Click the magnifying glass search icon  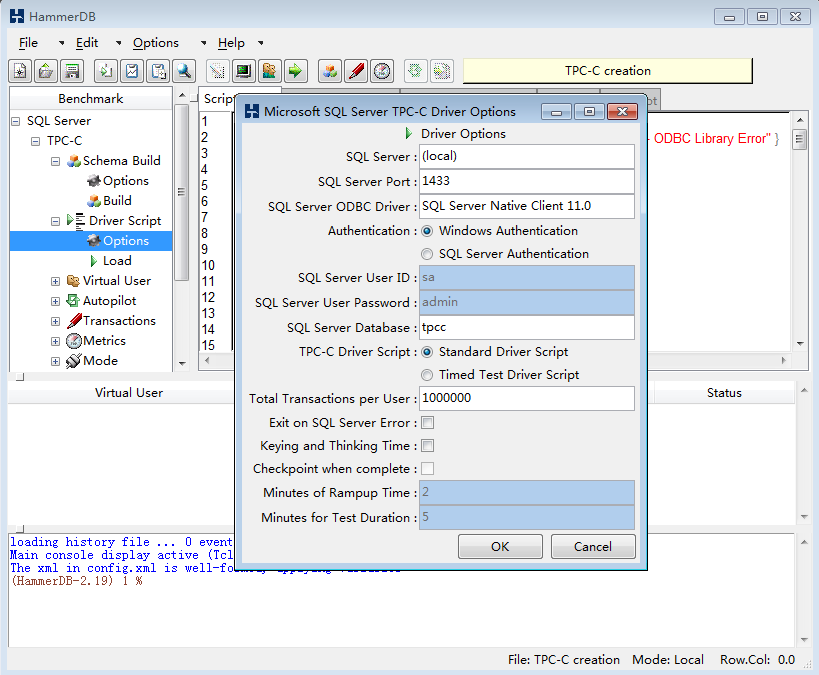point(184,71)
